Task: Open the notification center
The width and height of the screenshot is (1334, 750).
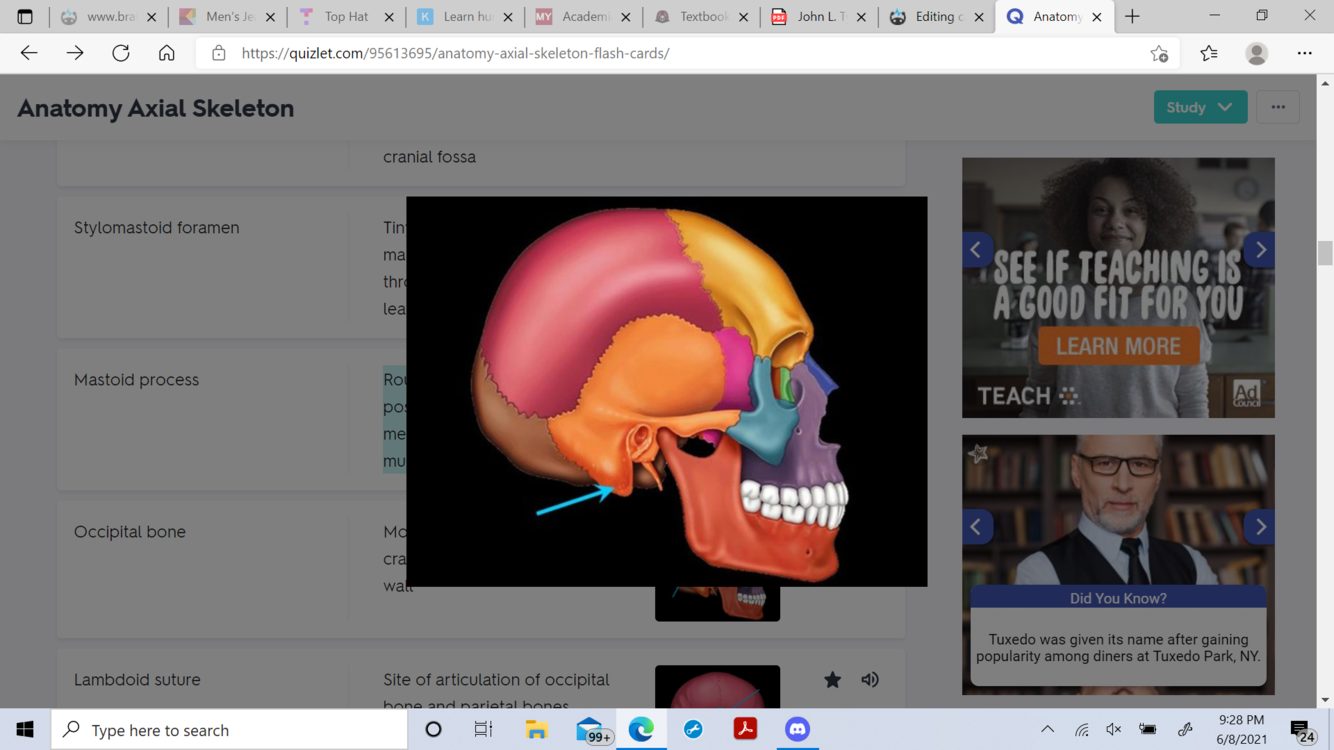Action: point(1302,731)
